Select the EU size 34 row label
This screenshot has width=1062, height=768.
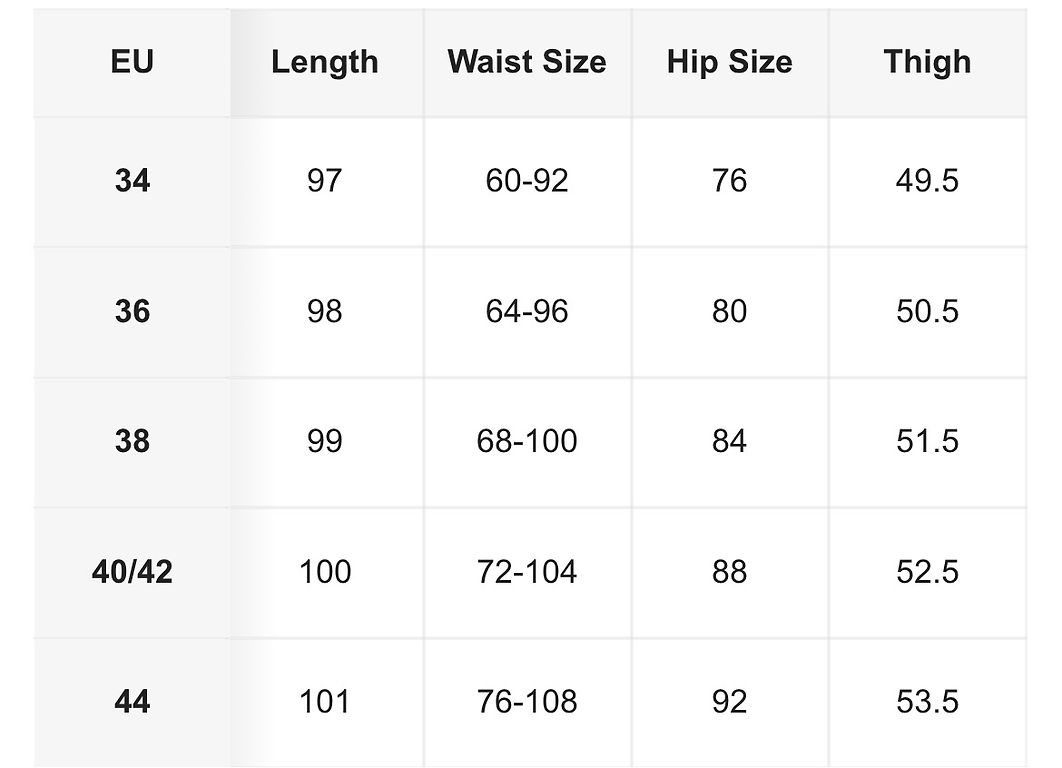pyautogui.click(x=132, y=181)
